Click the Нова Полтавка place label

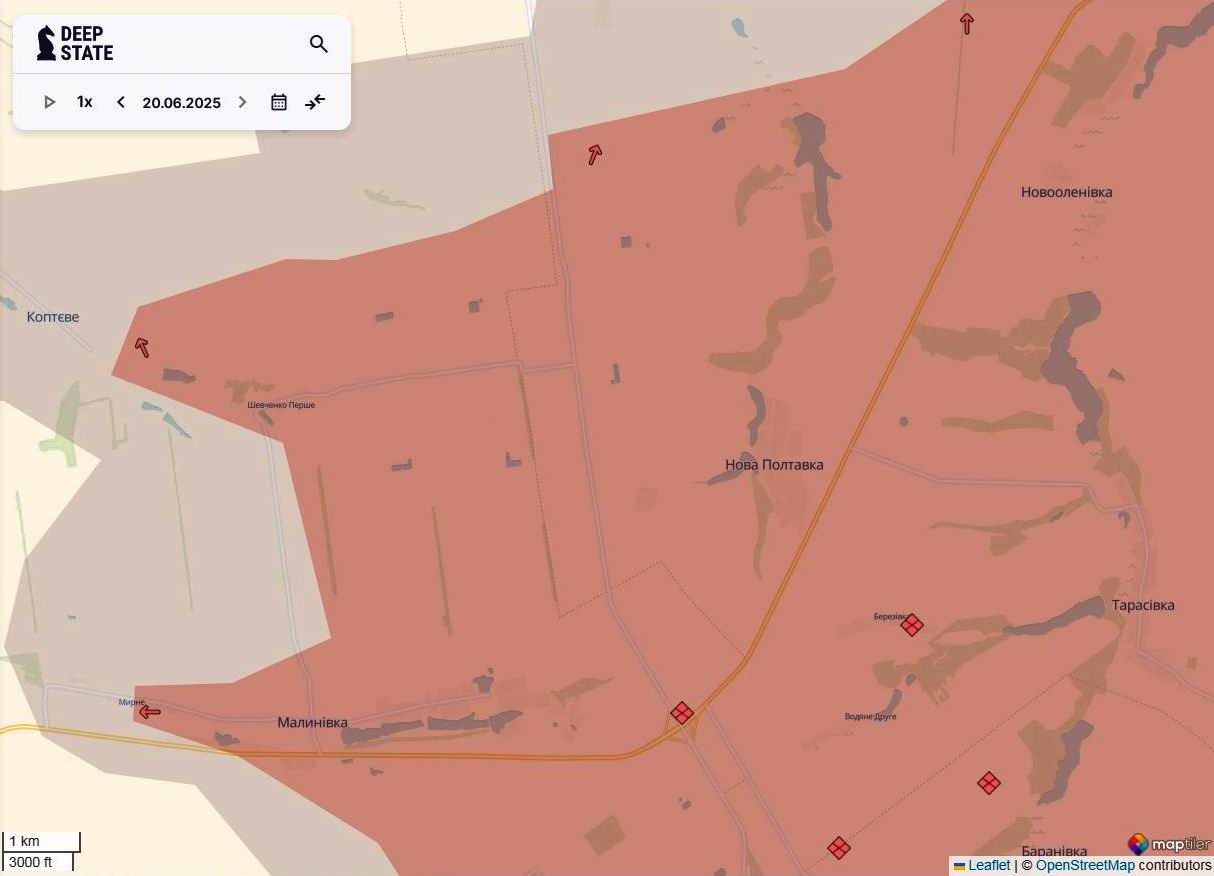pyautogui.click(x=774, y=465)
